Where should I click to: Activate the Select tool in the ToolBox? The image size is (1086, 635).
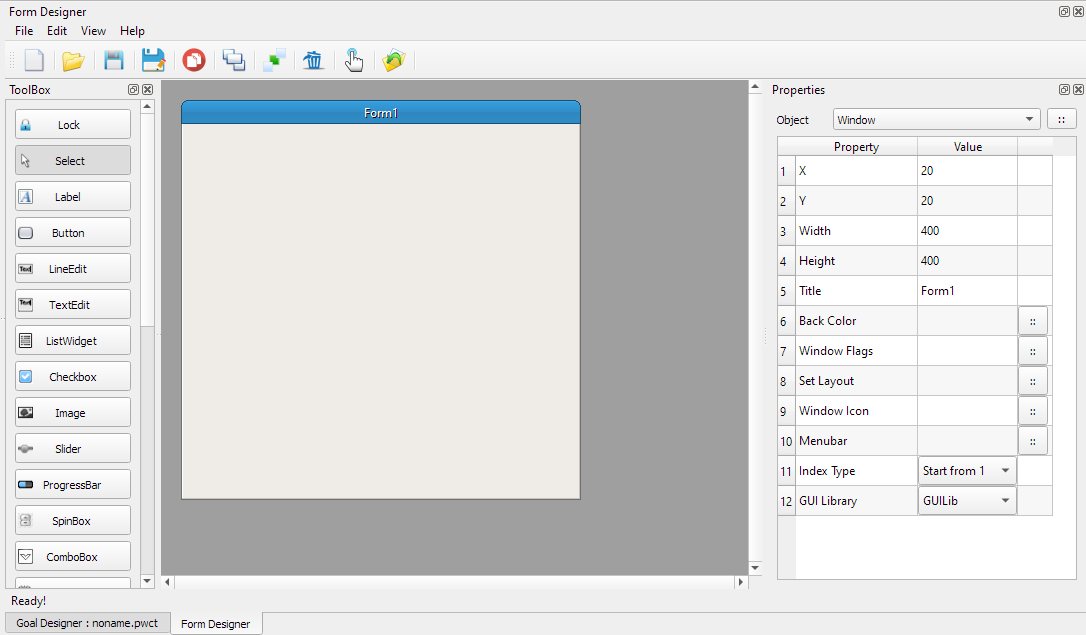point(72,159)
